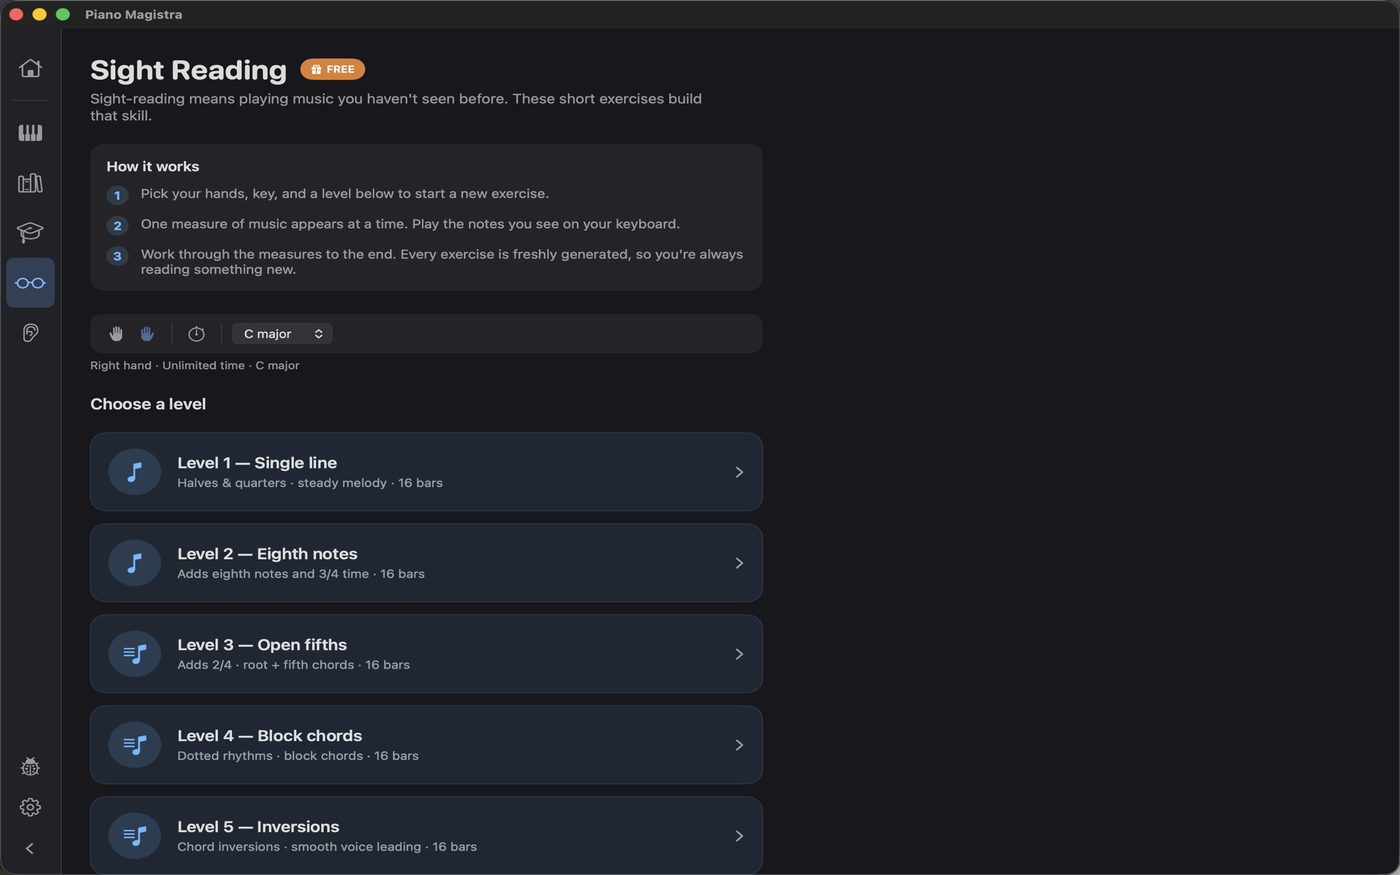This screenshot has height=875, width=1400.
Task: Click the orange FREE badge
Action: tap(332, 69)
